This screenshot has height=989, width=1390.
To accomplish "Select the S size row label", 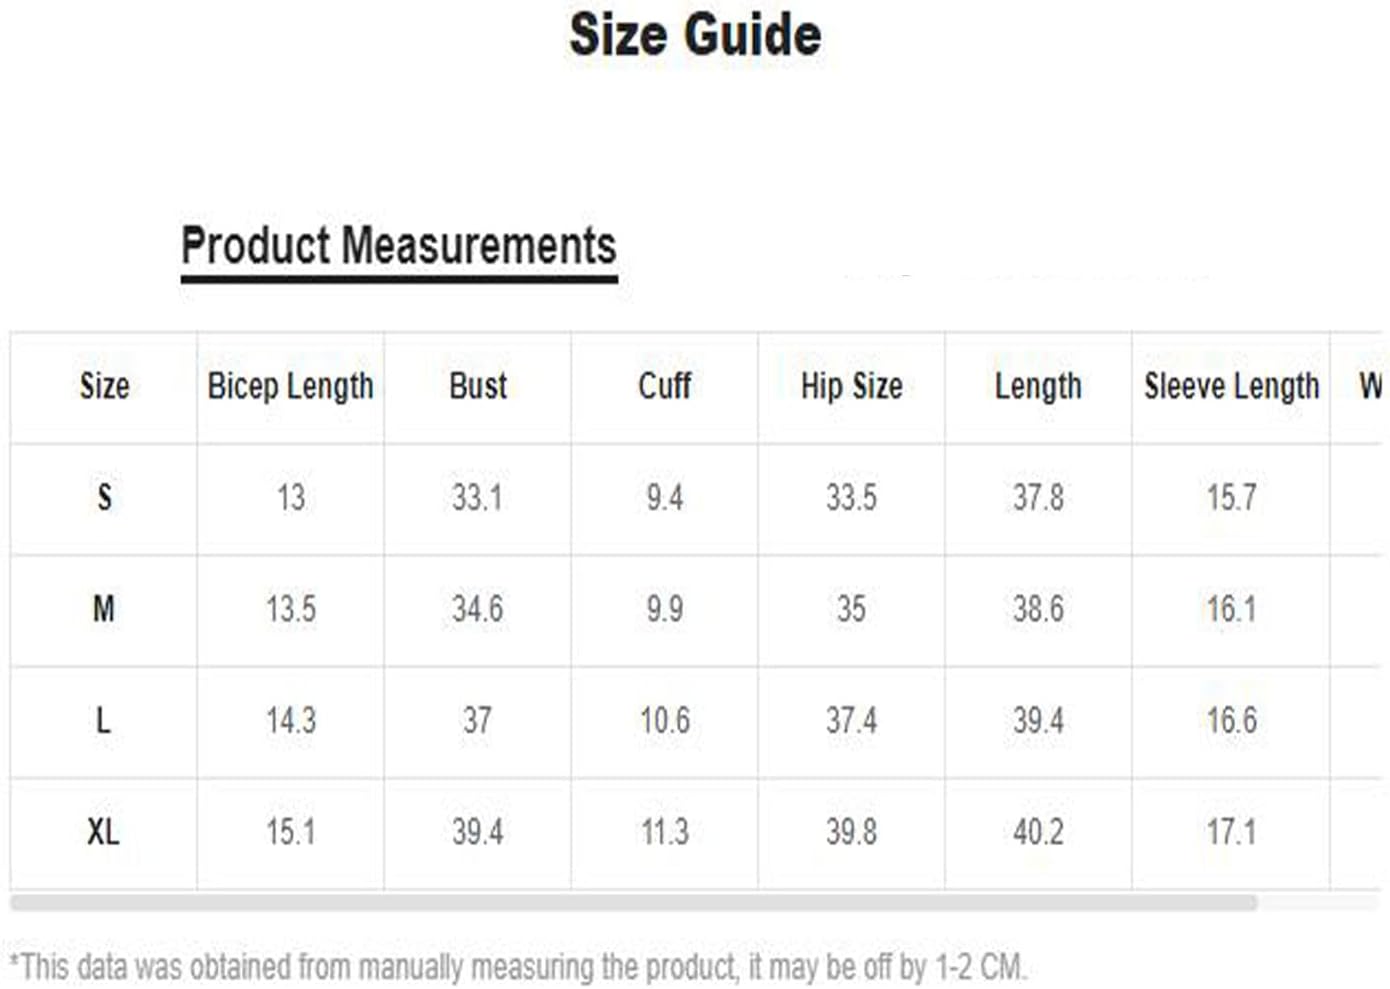I will 104,497.
